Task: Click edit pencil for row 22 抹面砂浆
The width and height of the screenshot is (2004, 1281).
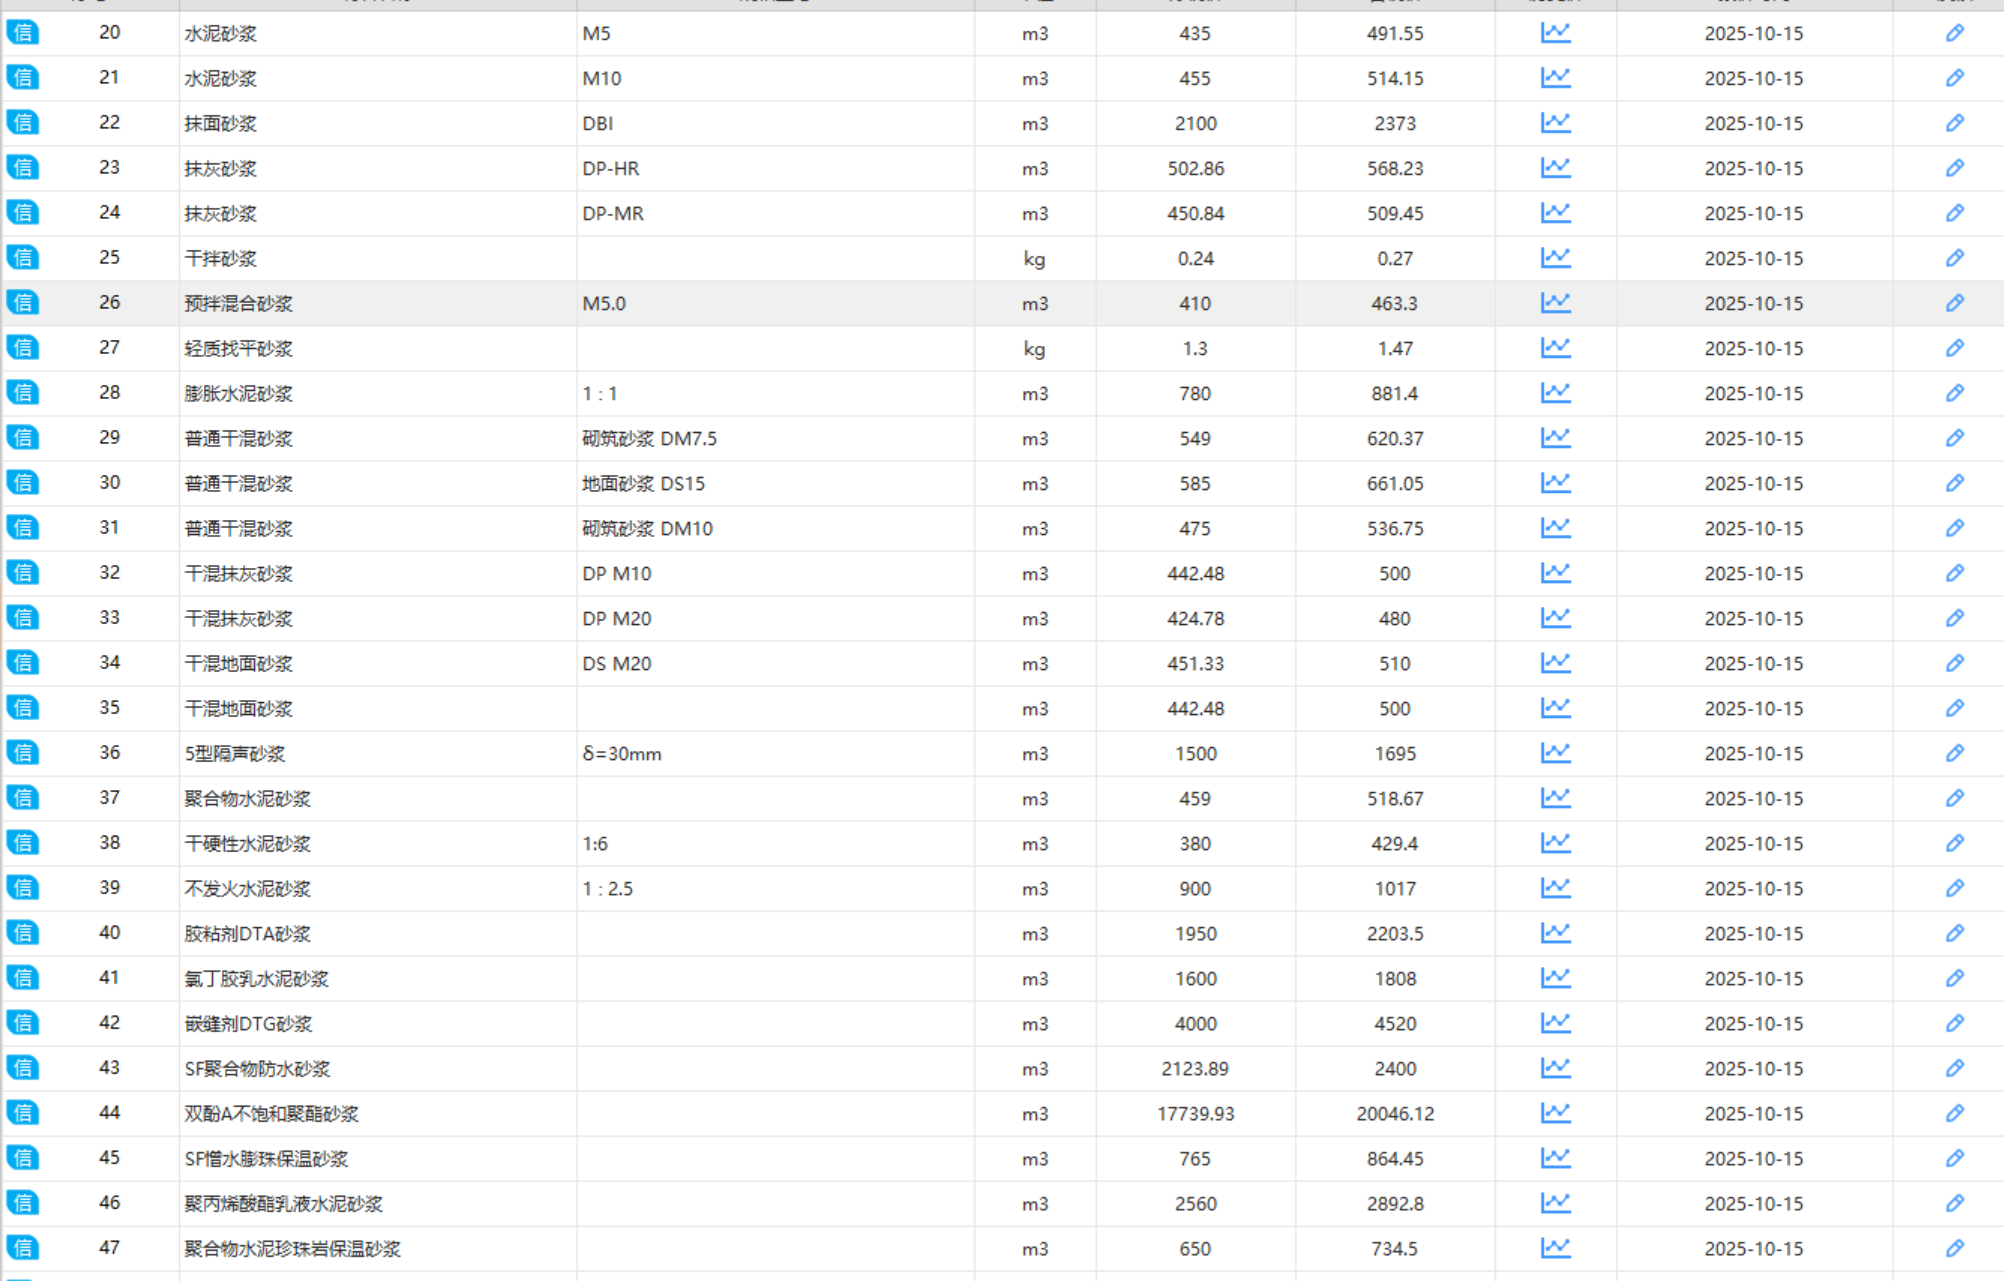Action: 1954,123
